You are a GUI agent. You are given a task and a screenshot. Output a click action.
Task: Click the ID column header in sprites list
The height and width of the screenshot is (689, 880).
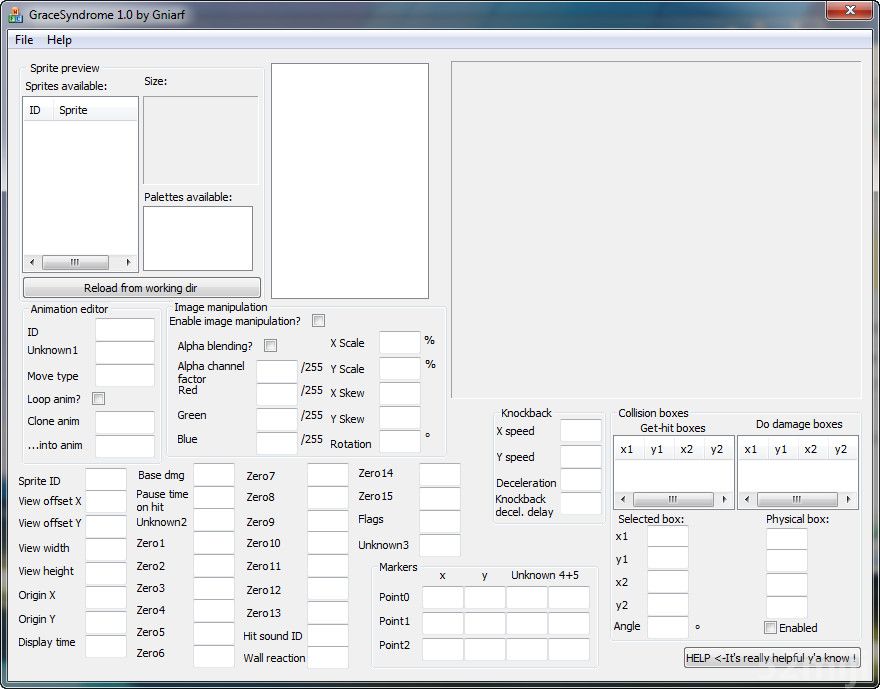tap(36, 110)
